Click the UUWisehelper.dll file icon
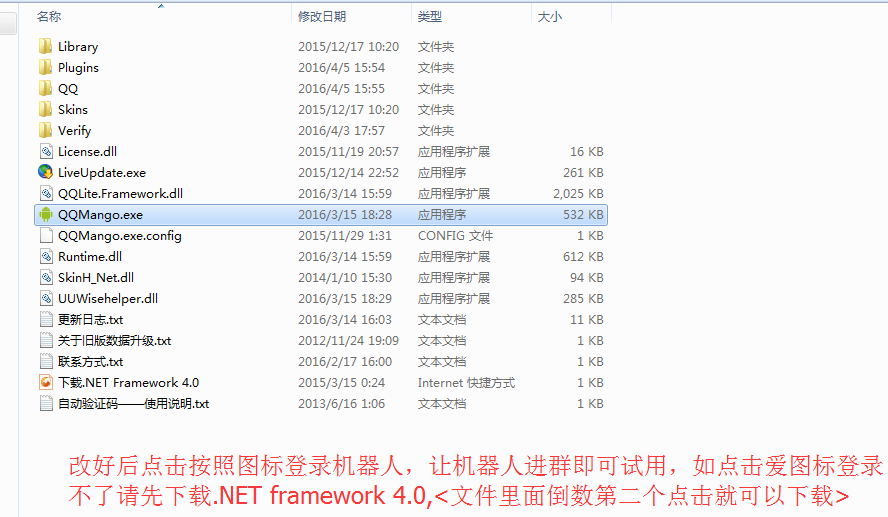The width and height of the screenshot is (888, 517). [46, 298]
